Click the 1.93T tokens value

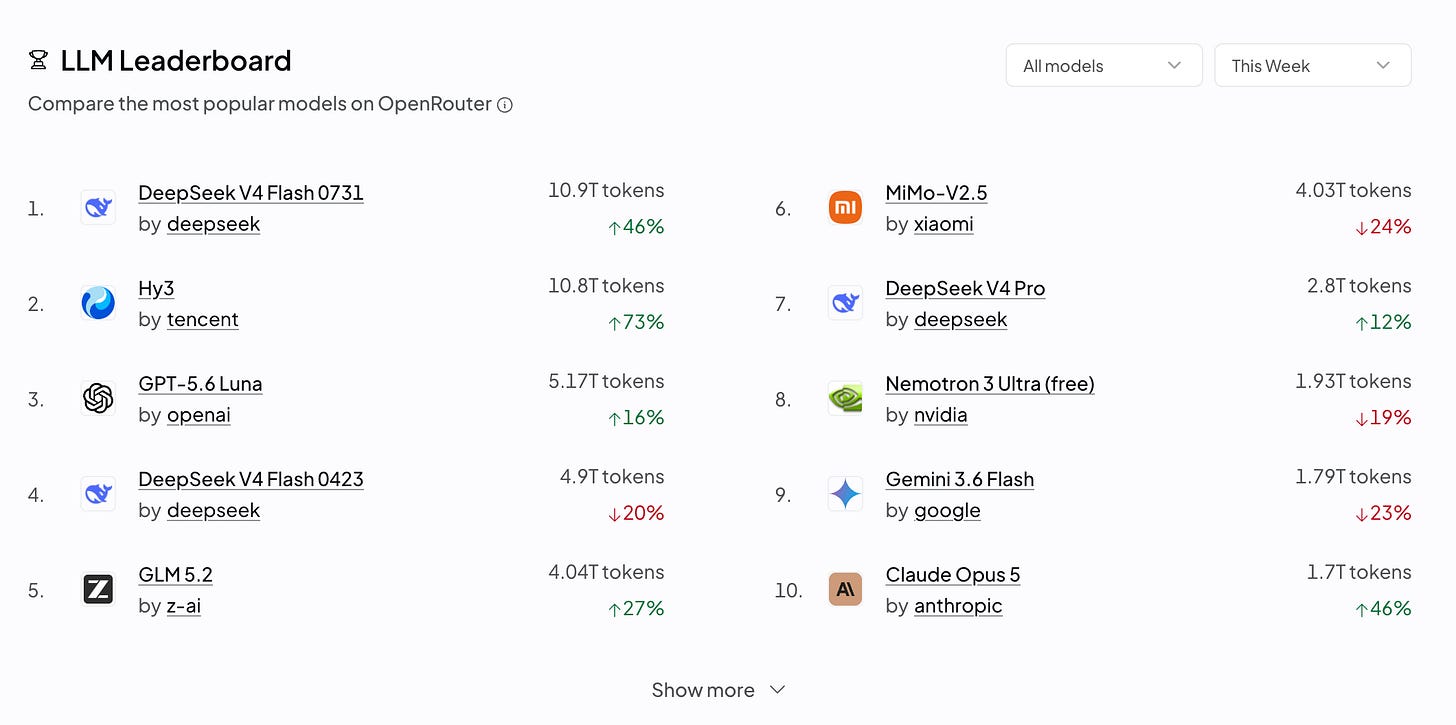pyautogui.click(x=1353, y=381)
